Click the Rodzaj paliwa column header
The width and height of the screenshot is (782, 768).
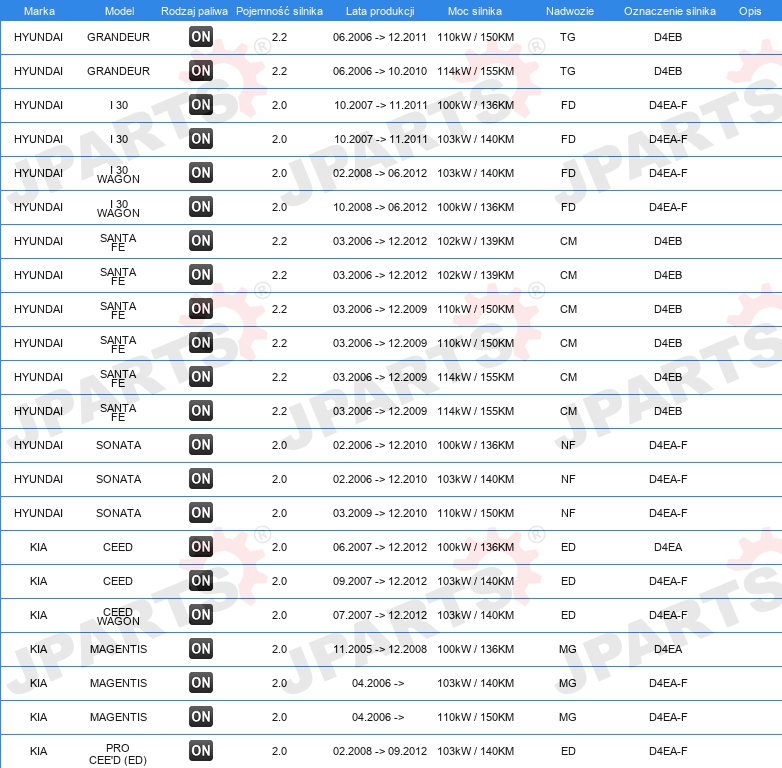(194, 11)
